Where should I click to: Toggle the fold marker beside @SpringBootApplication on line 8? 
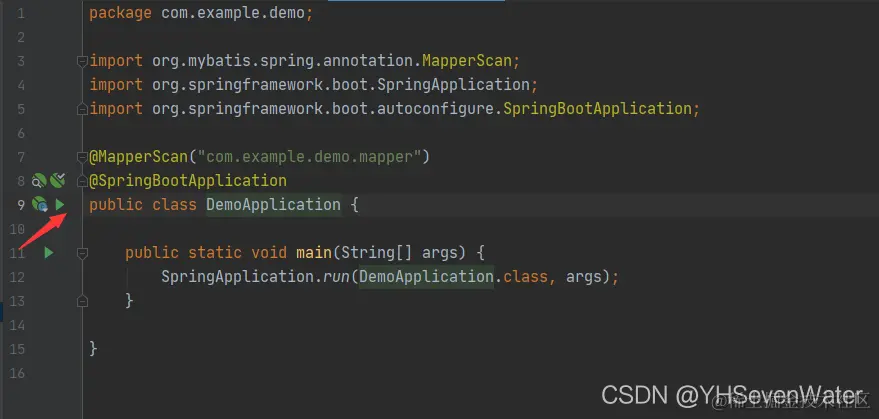point(82,181)
